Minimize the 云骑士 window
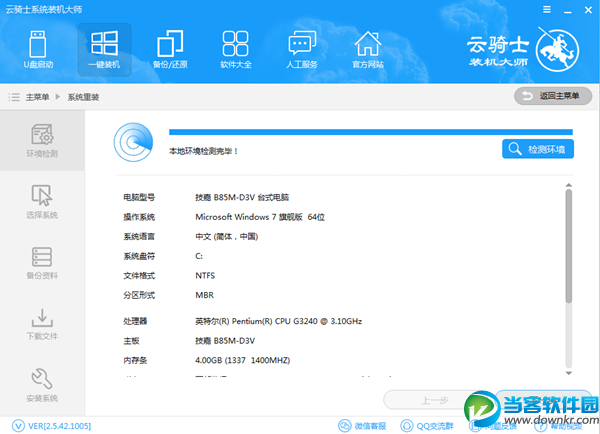This screenshot has height=434, width=600. coord(568,10)
